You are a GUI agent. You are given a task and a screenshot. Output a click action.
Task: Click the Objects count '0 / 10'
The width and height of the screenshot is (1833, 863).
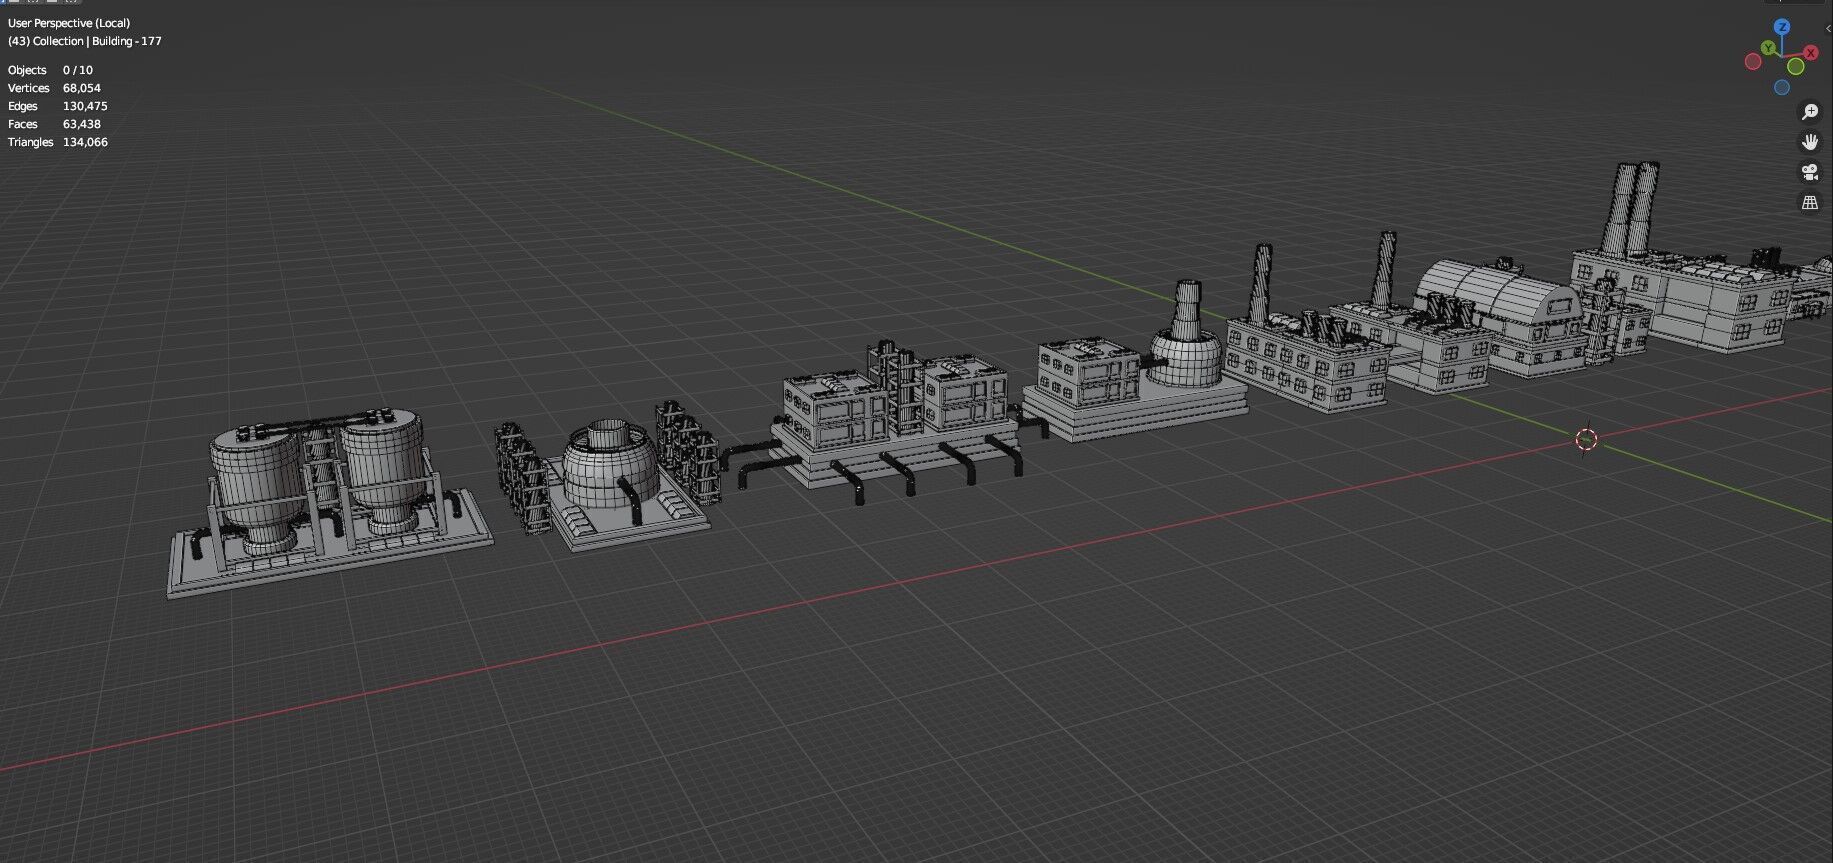[x=78, y=70]
